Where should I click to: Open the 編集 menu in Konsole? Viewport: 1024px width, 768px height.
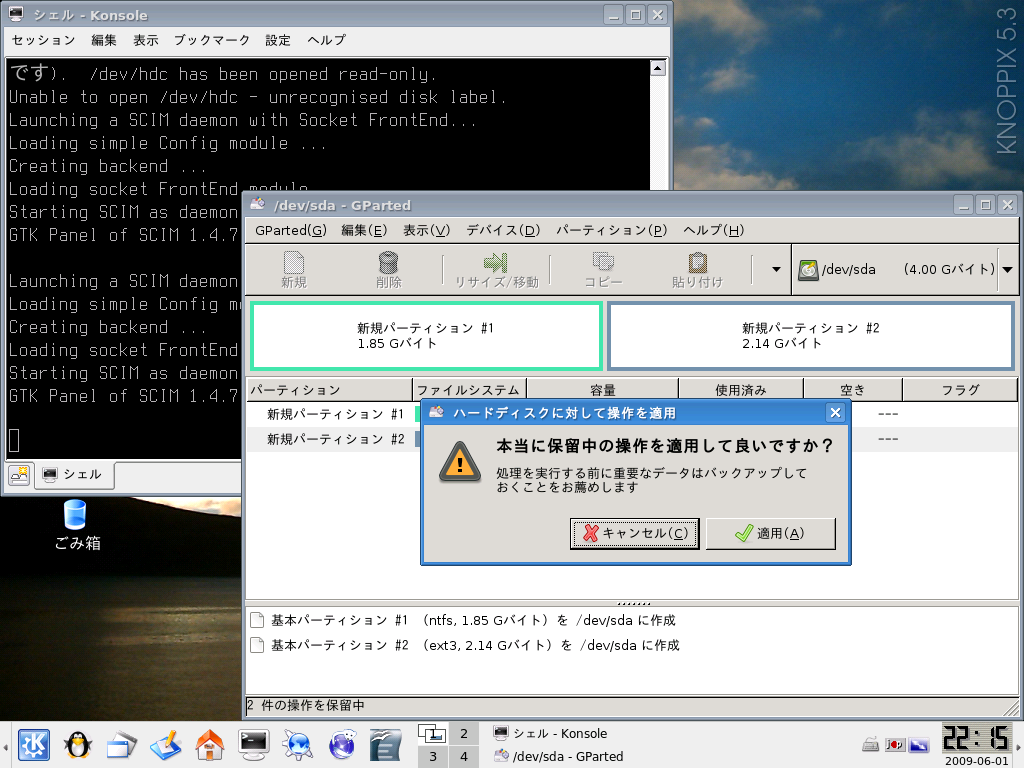tap(104, 40)
